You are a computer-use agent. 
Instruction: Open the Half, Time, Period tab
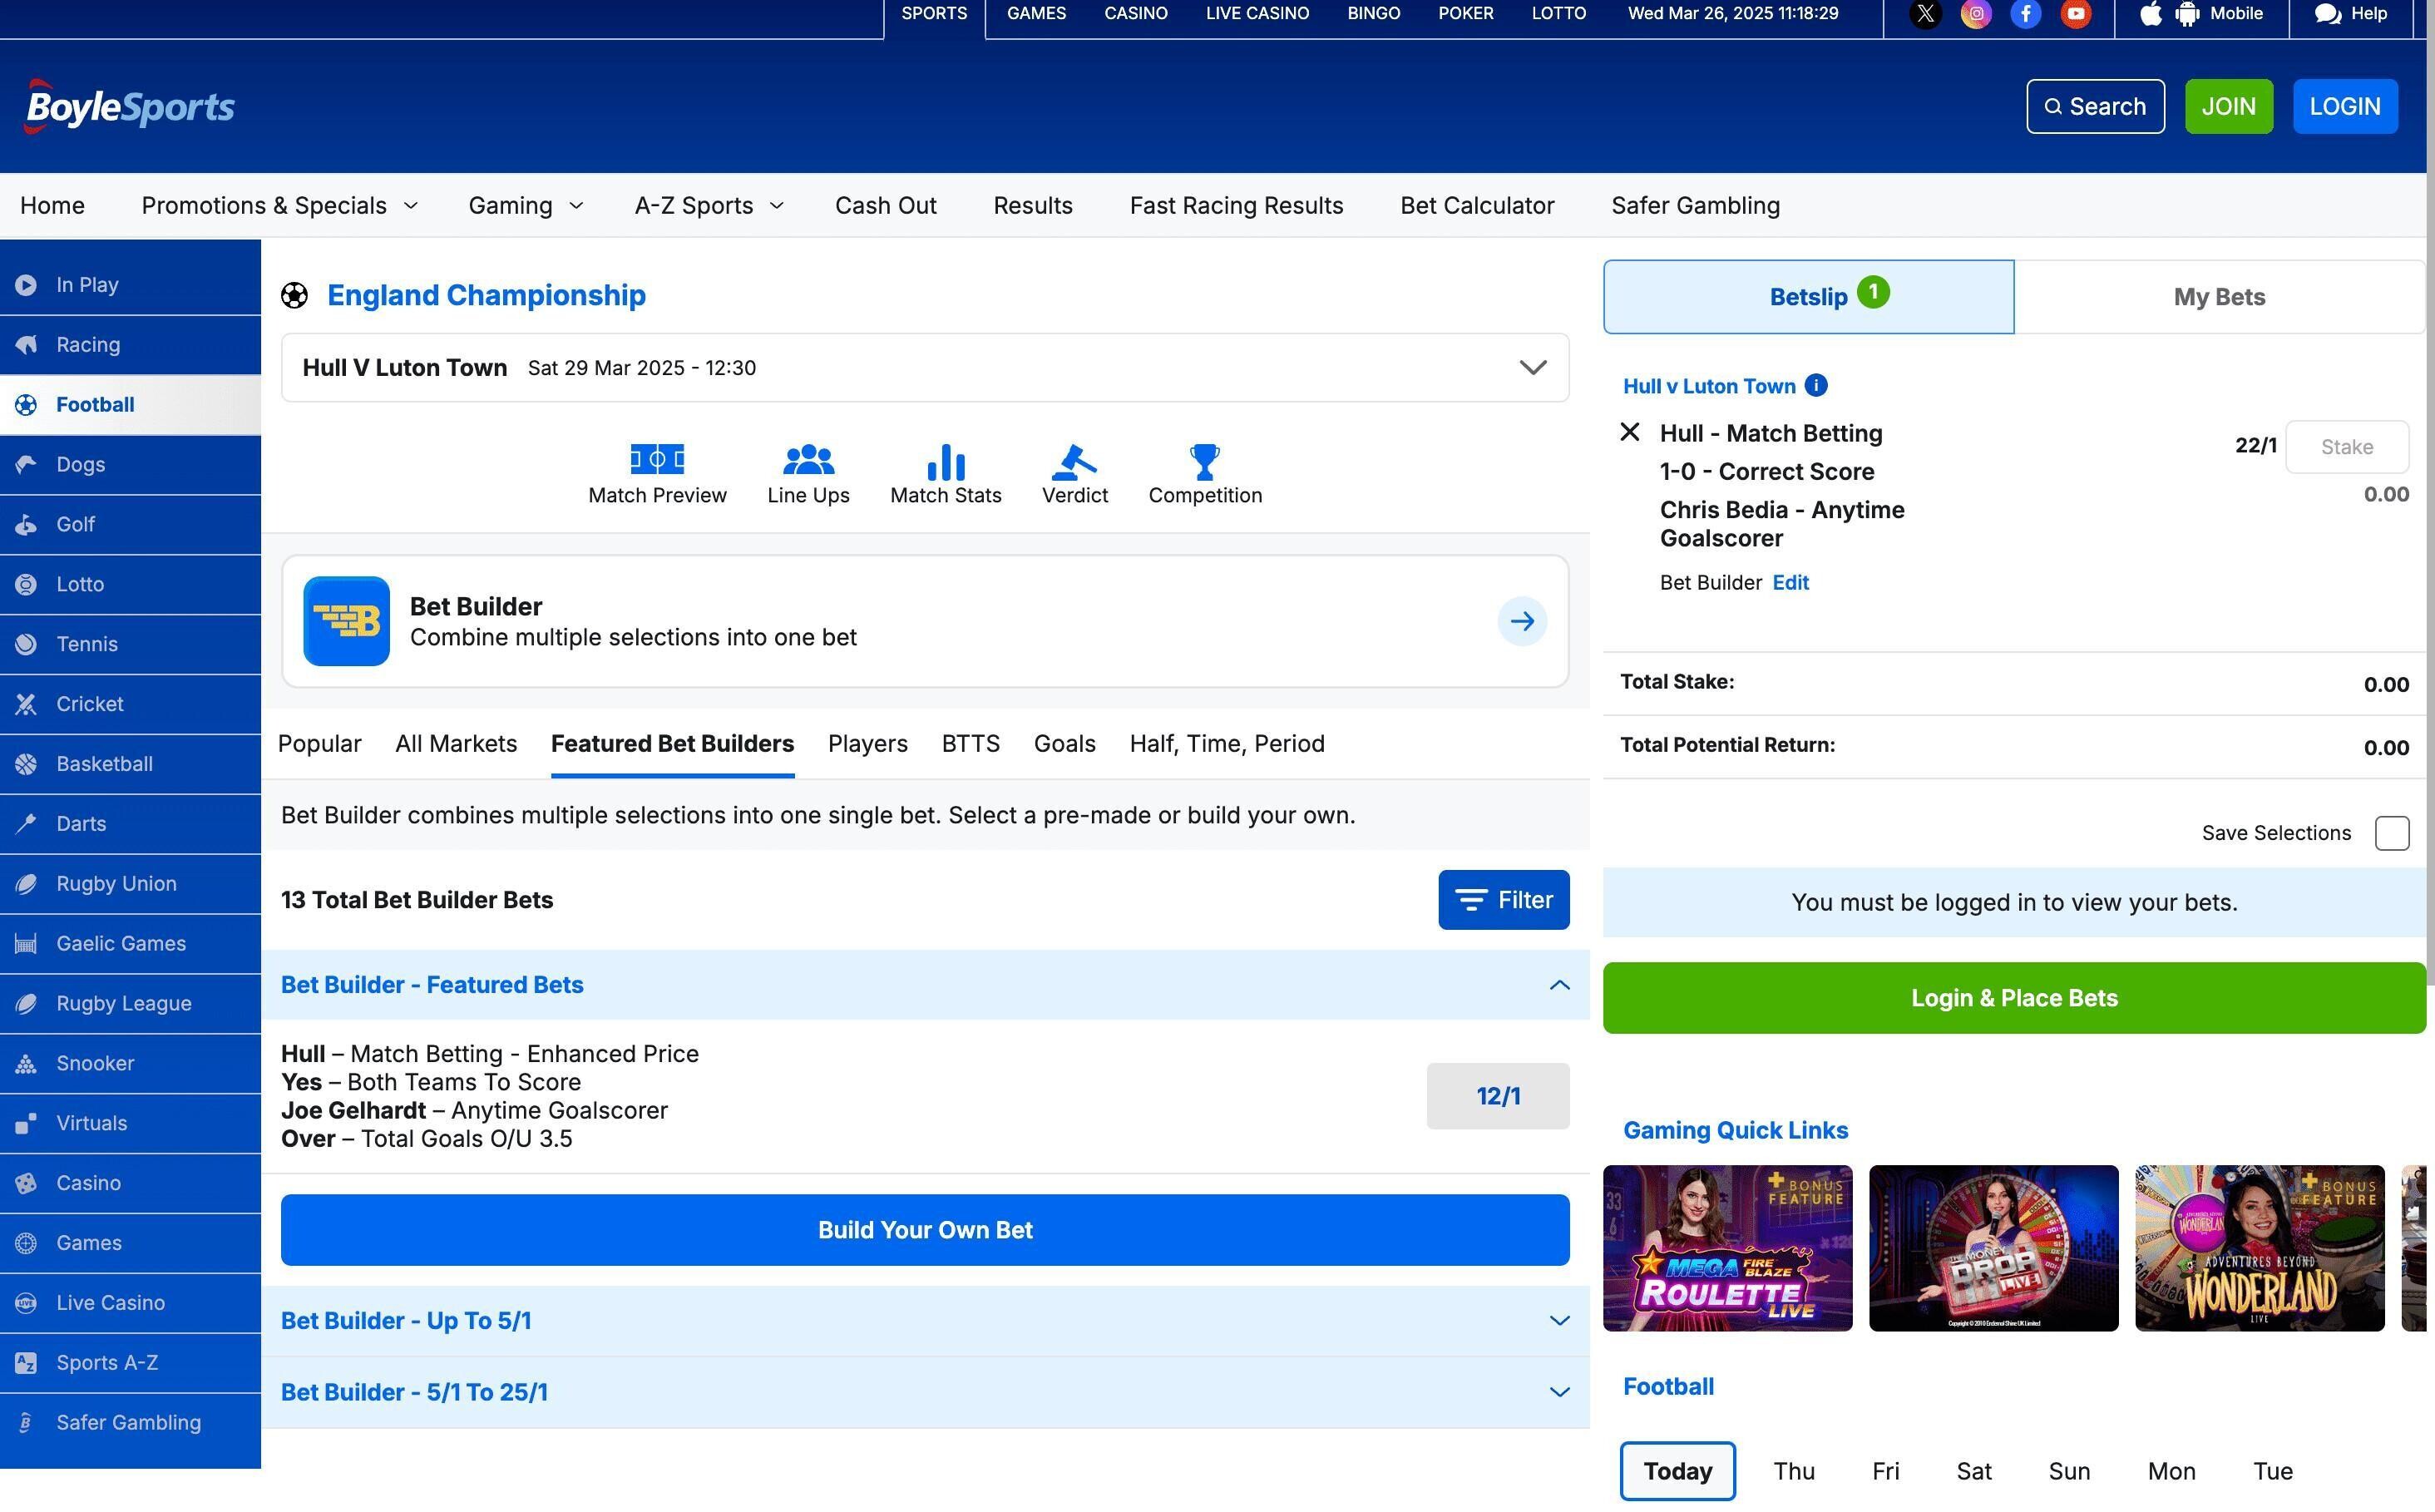click(x=1227, y=744)
